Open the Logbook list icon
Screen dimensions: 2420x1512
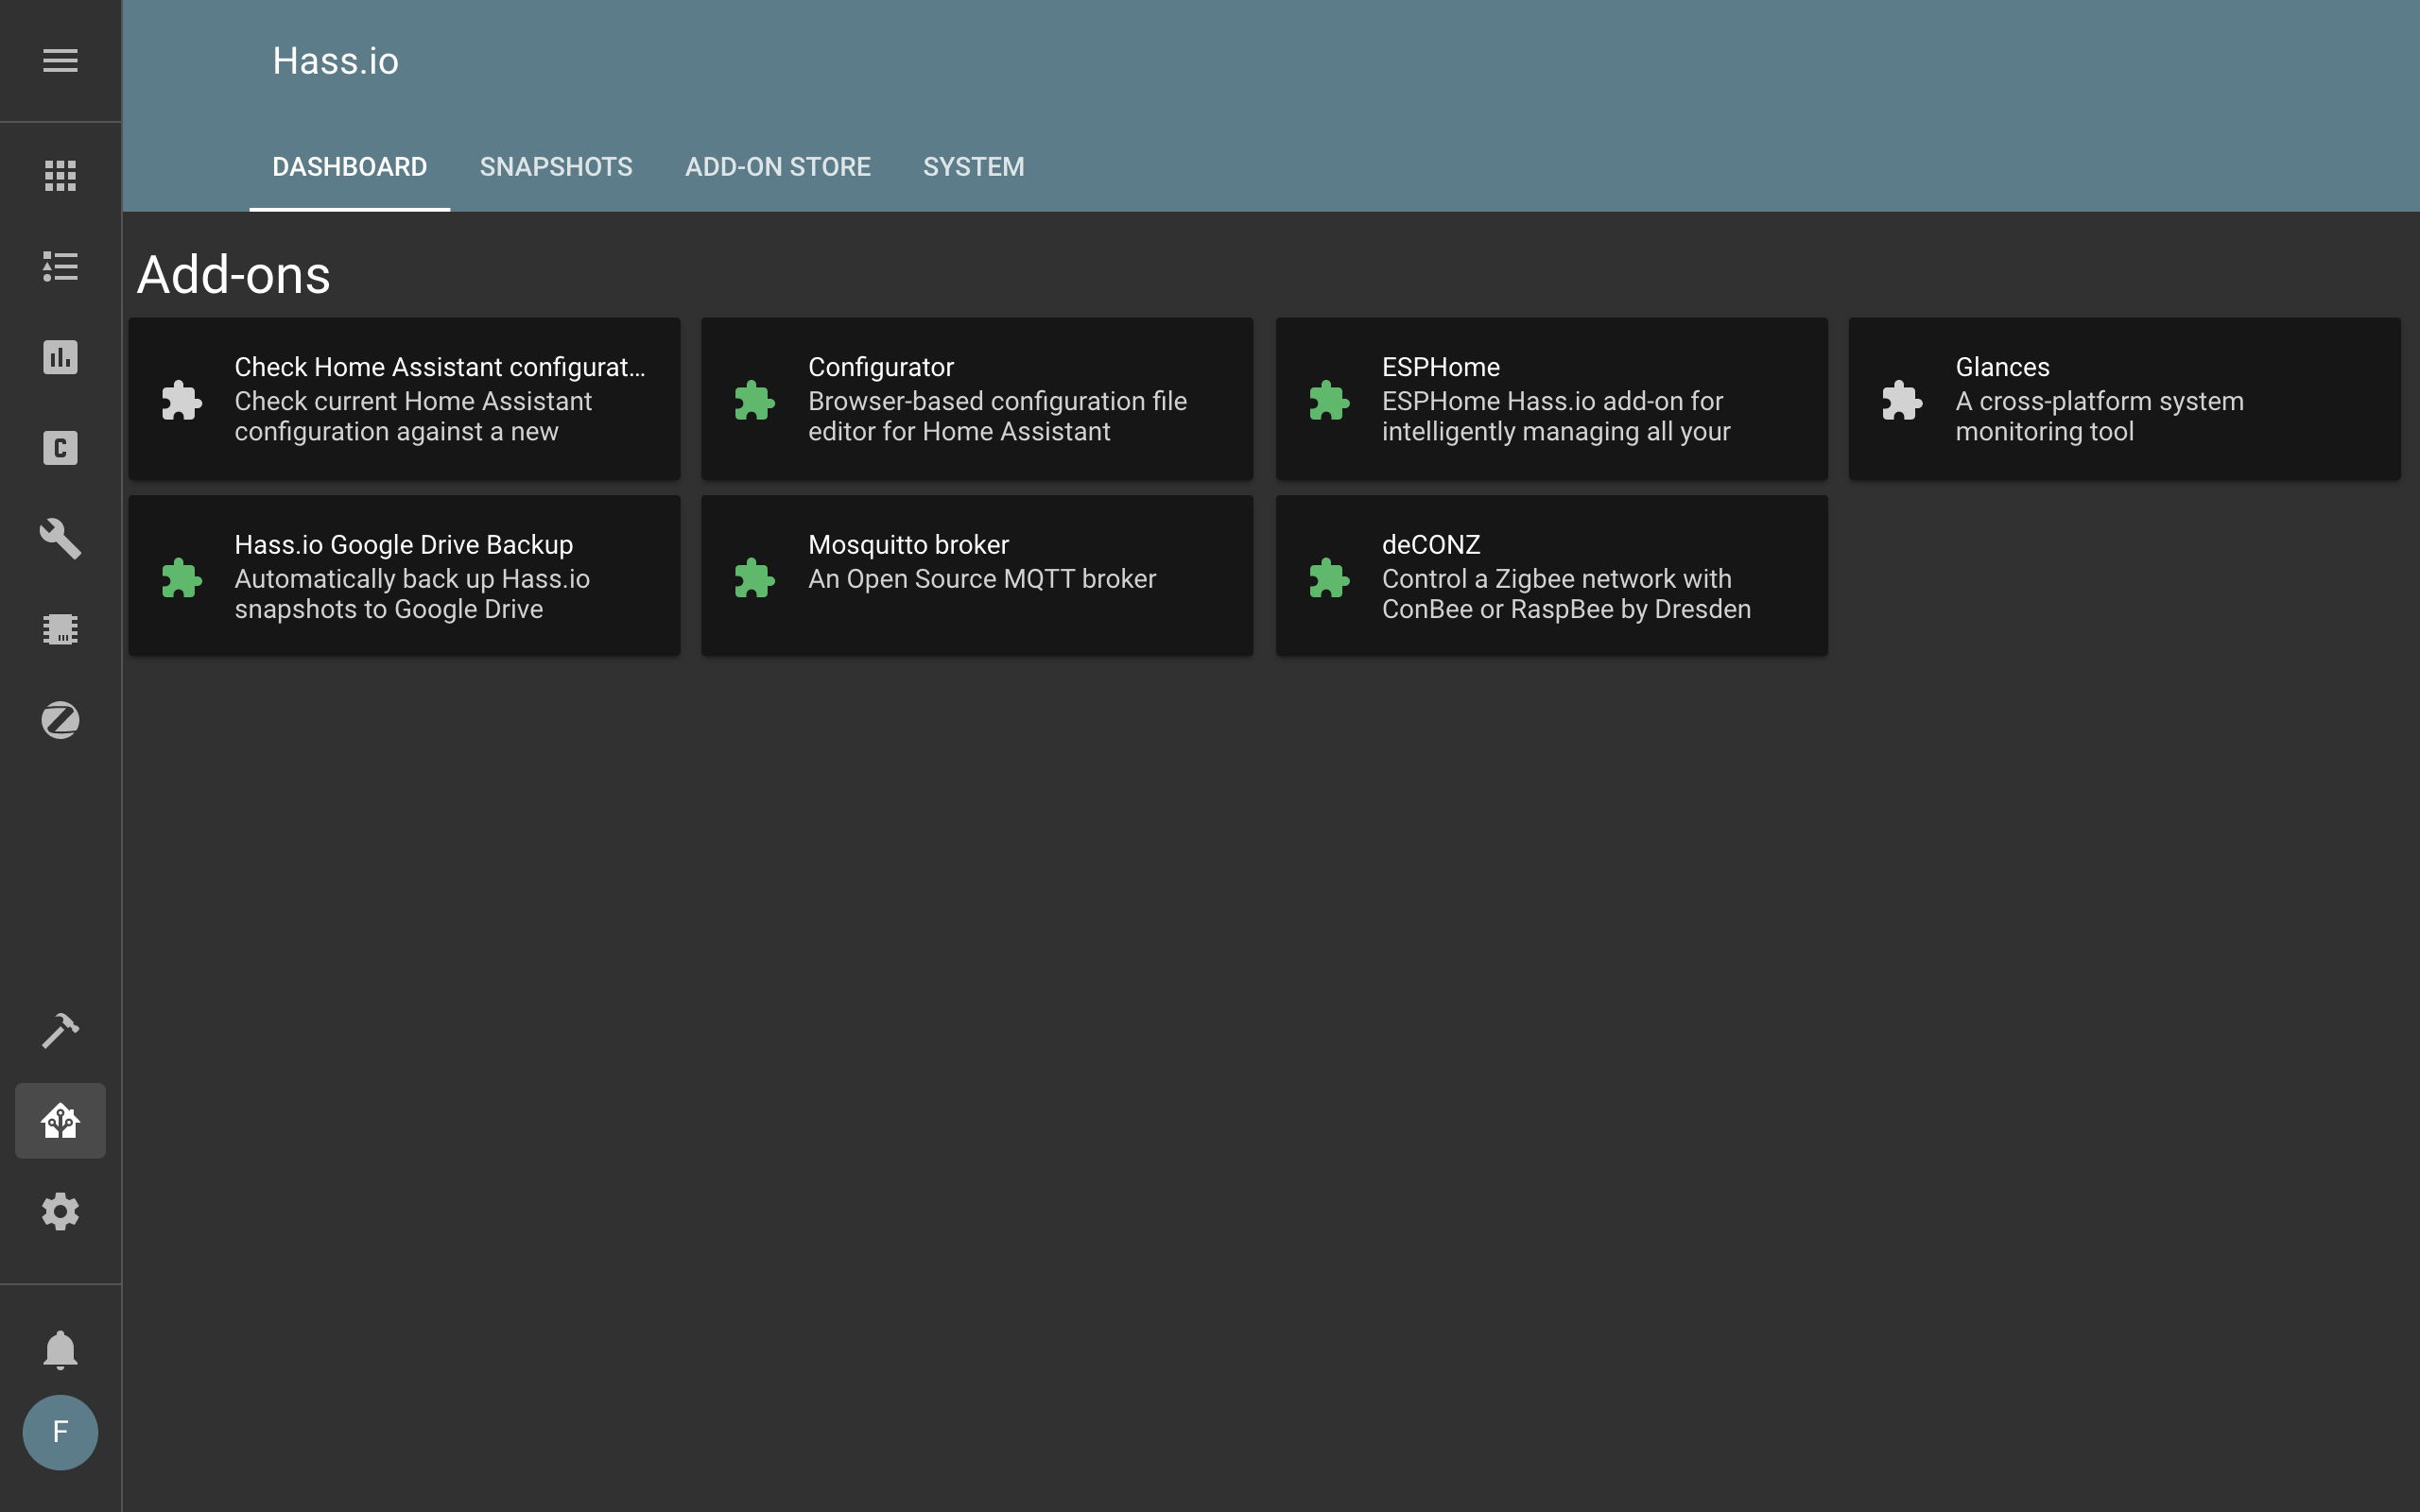point(60,267)
